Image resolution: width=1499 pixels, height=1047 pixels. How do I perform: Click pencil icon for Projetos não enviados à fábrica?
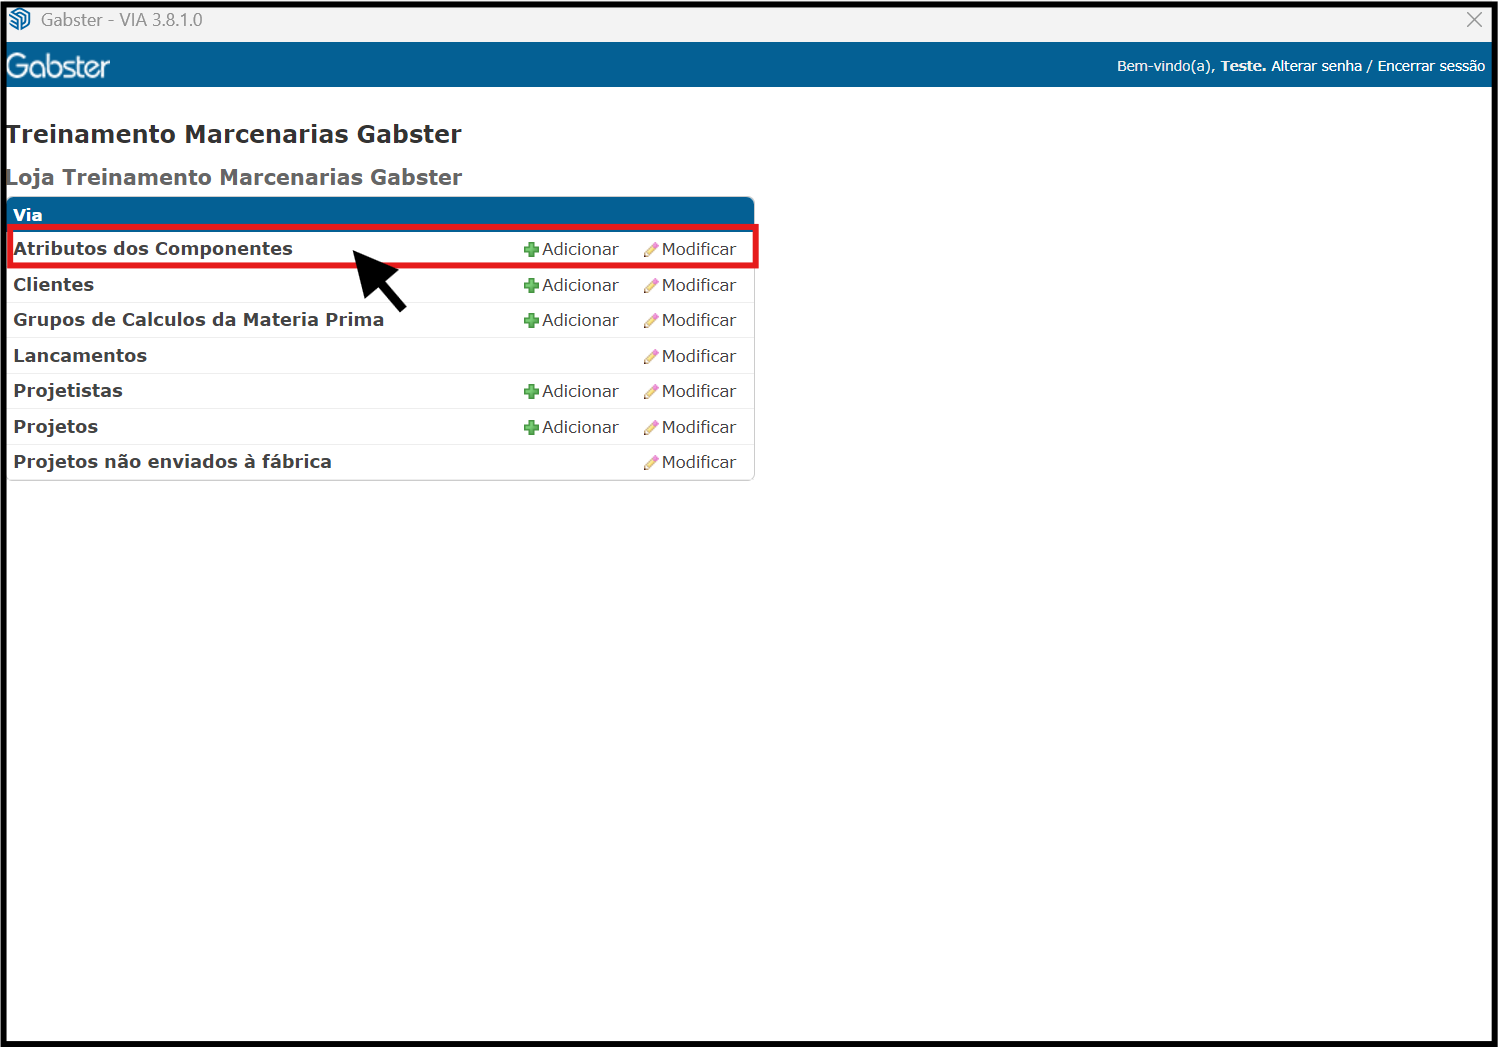click(651, 463)
